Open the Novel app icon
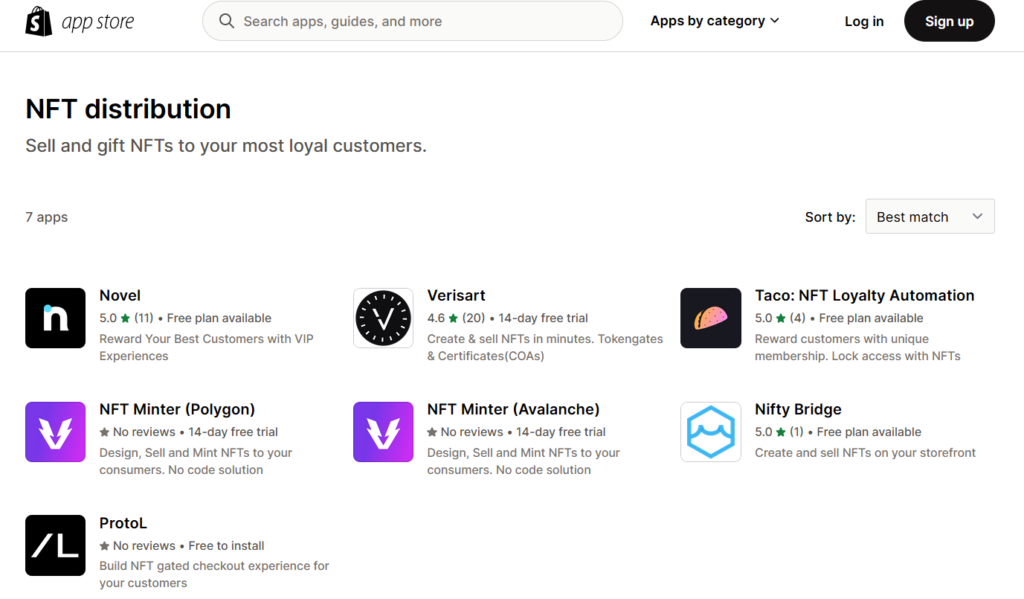1024x599 pixels. point(56,318)
